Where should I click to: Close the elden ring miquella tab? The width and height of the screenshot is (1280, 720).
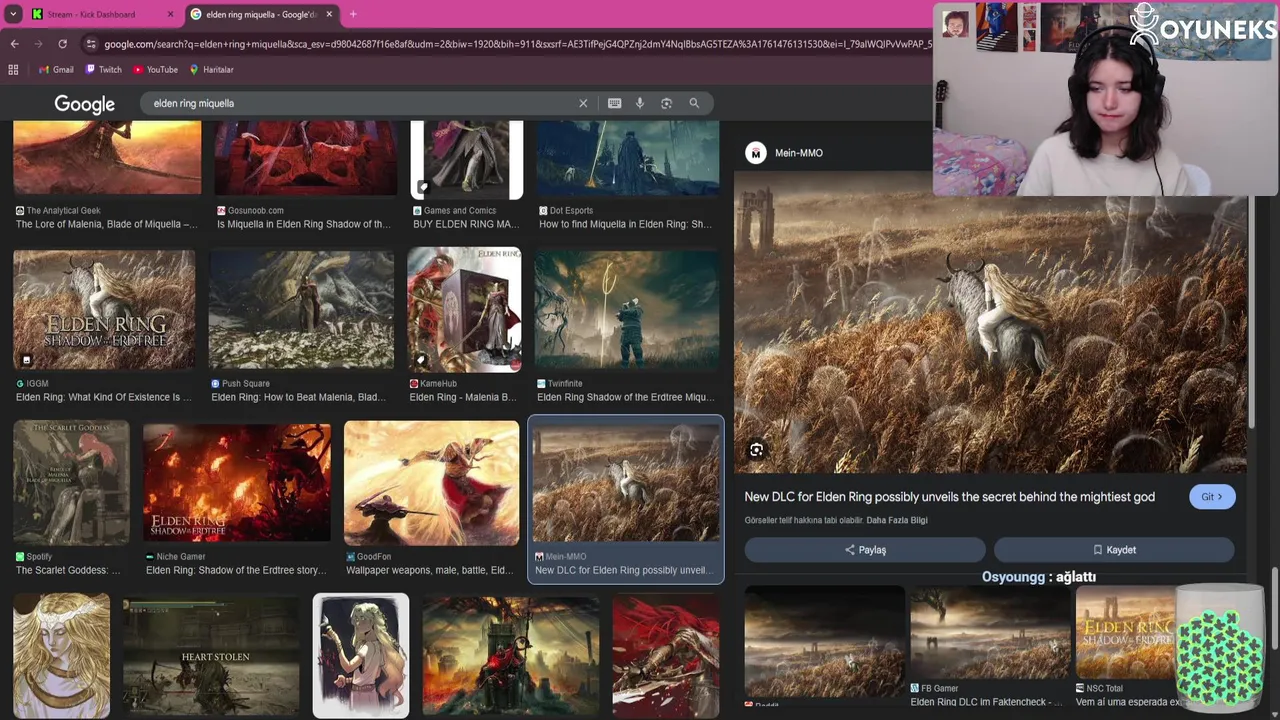point(329,14)
